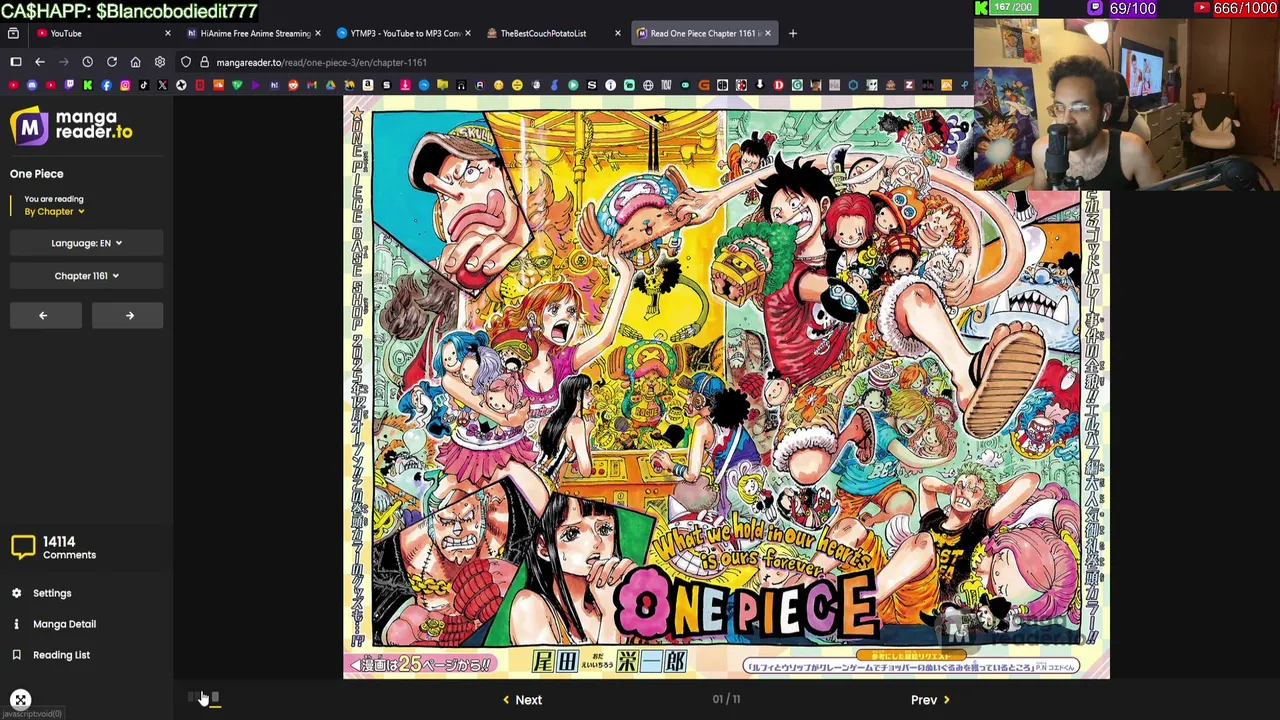
Task: Open the Twitch bookmark icon
Action: [x=69, y=85]
